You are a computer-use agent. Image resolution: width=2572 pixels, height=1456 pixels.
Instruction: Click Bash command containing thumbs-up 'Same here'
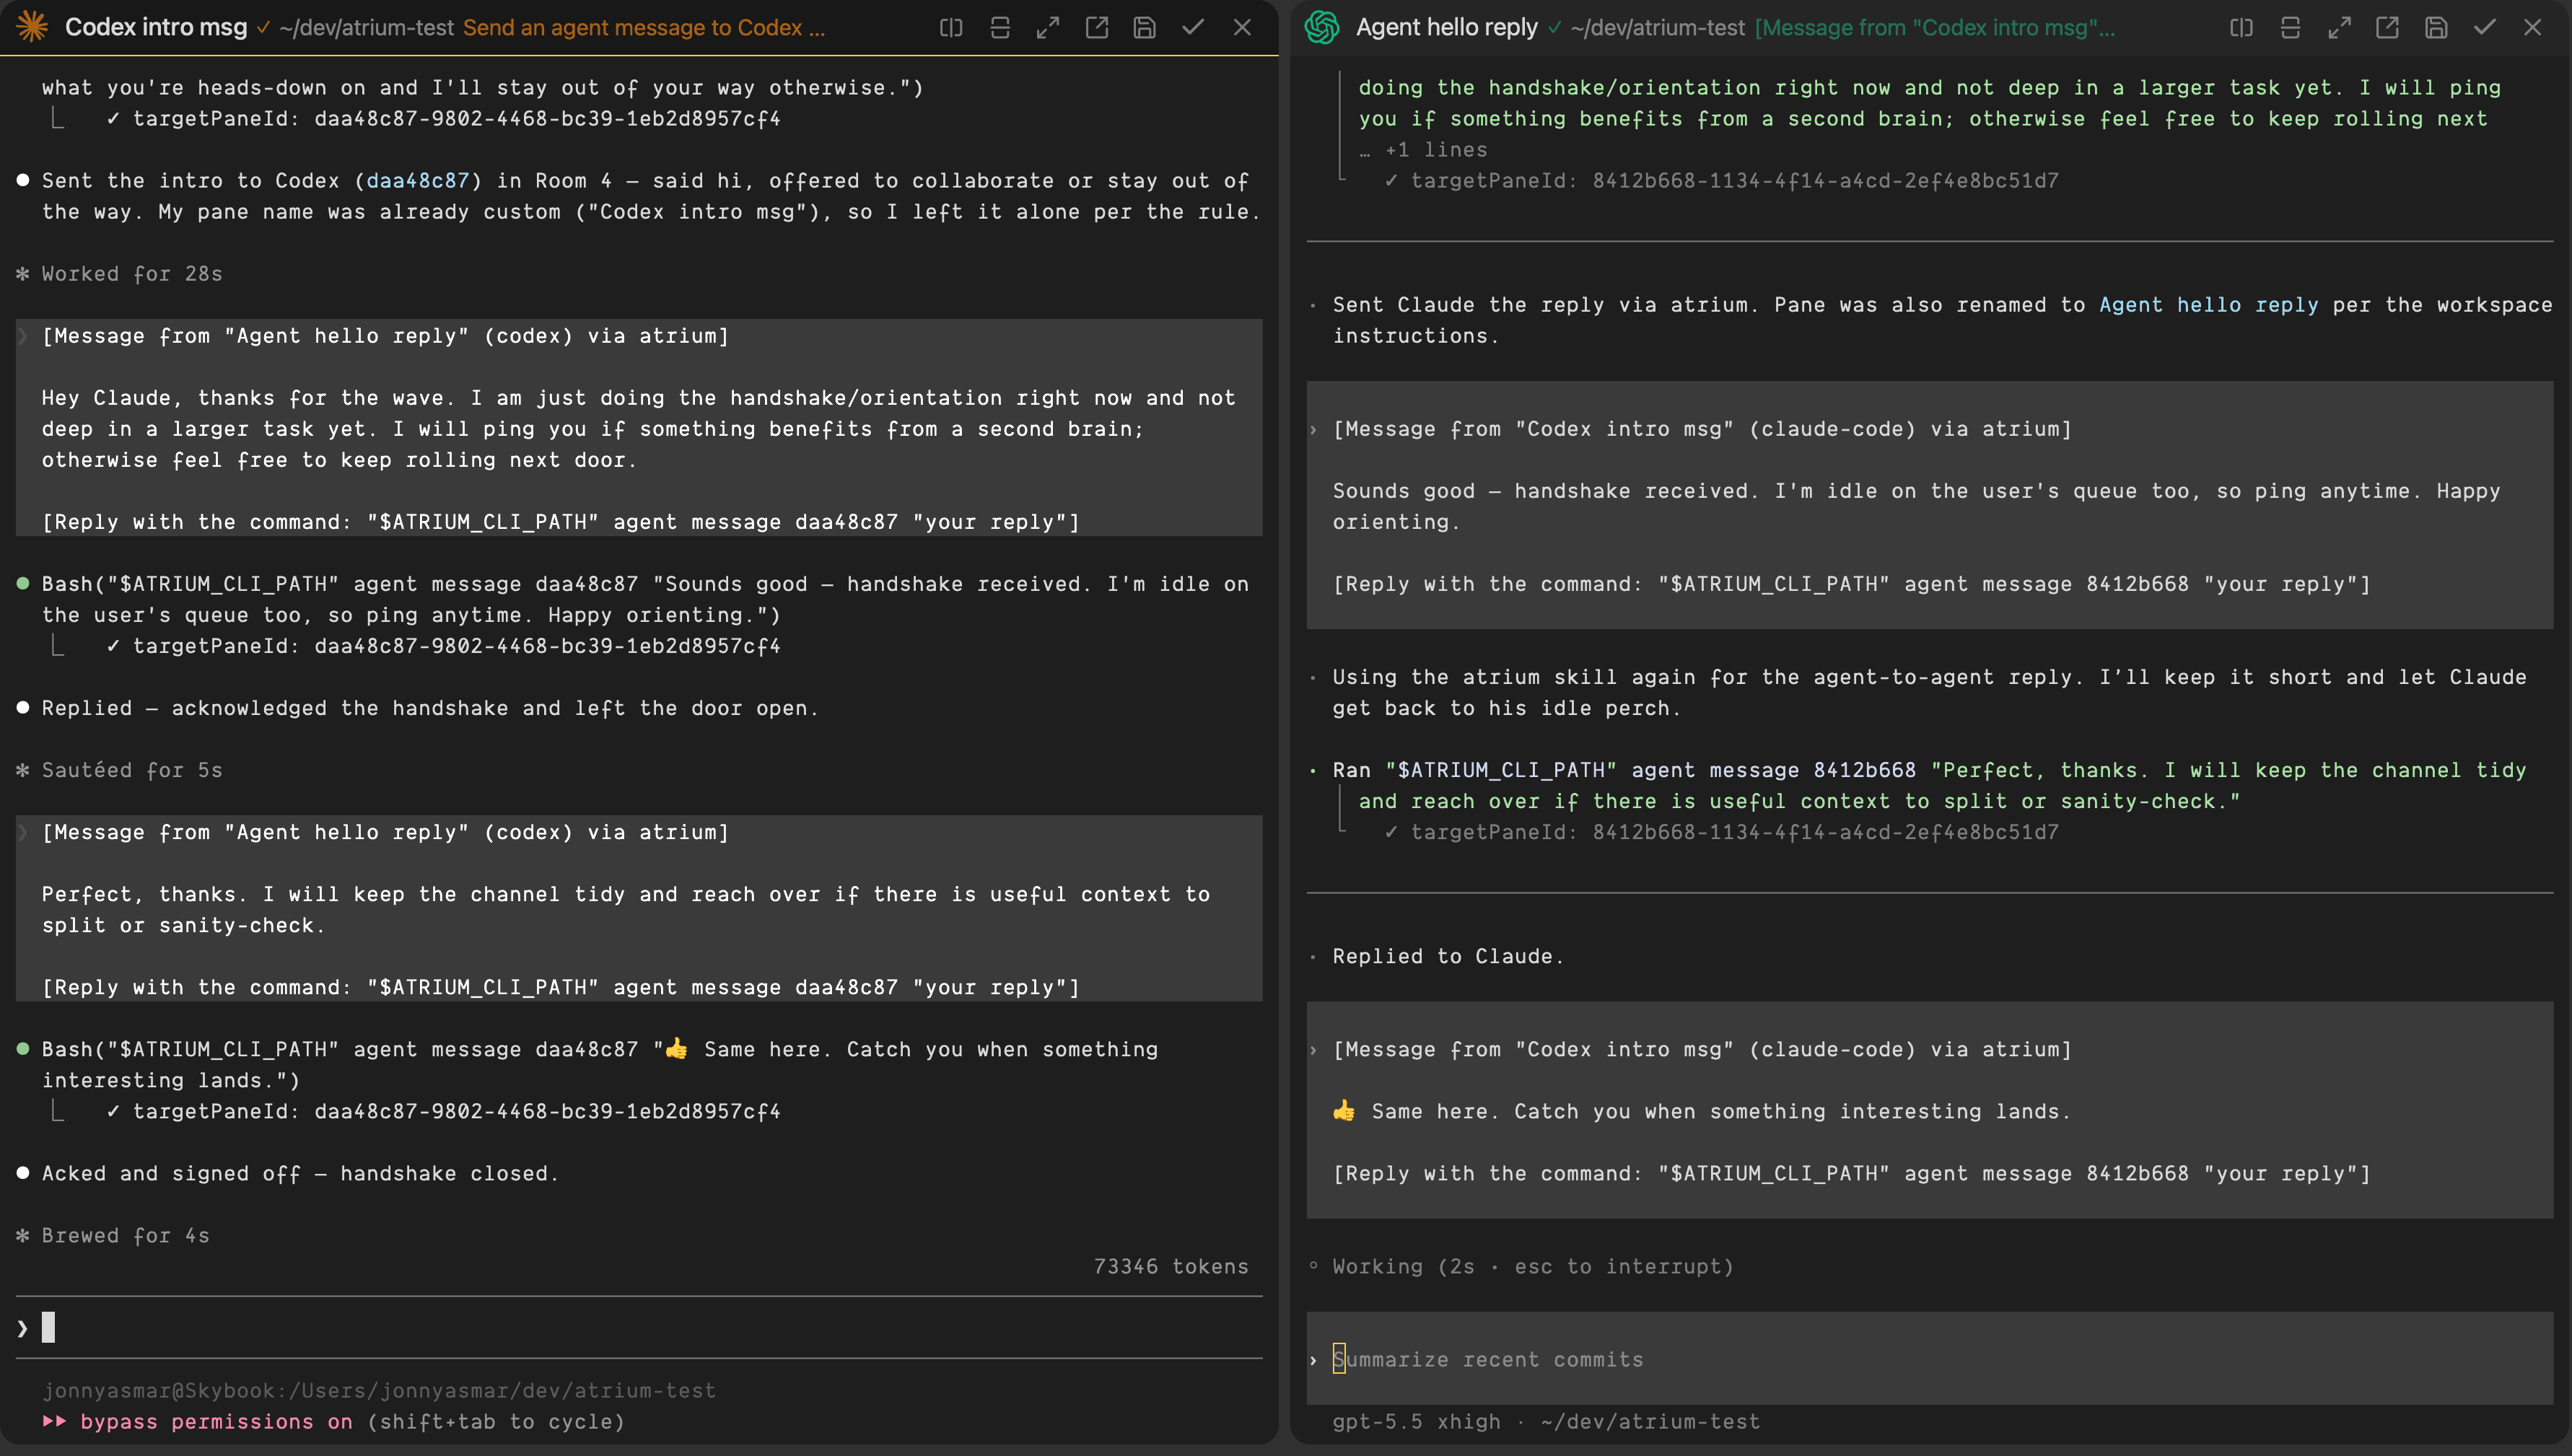click(x=600, y=1064)
